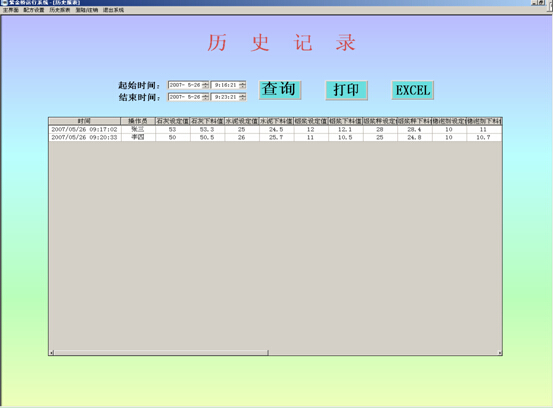This screenshot has height=408, width=553.
Task: Select the 退出系统 menu item
Action: tap(113, 10)
